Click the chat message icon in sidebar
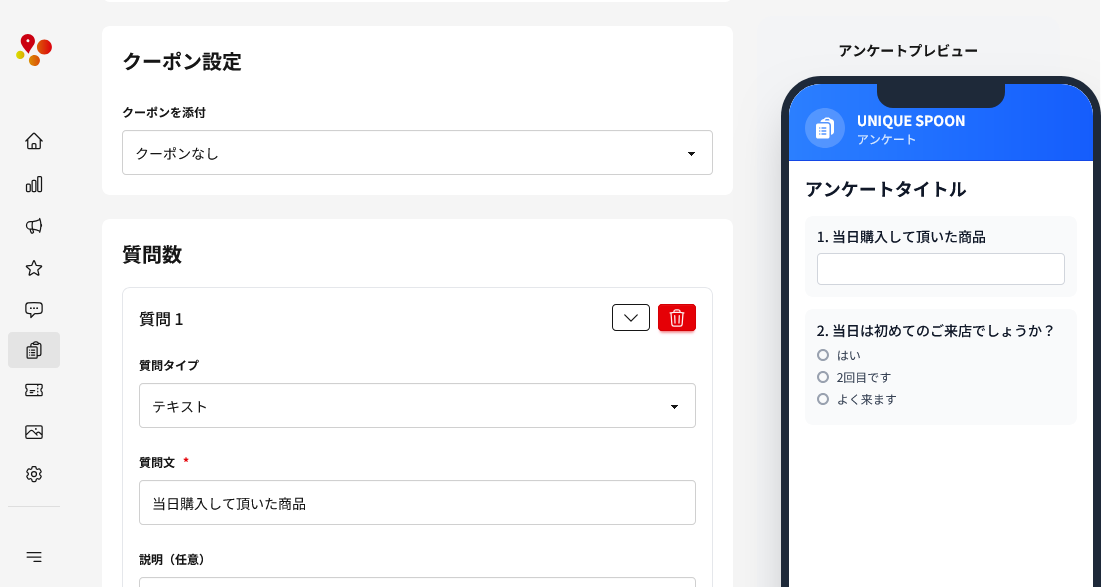The width and height of the screenshot is (1101, 587). pos(34,309)
